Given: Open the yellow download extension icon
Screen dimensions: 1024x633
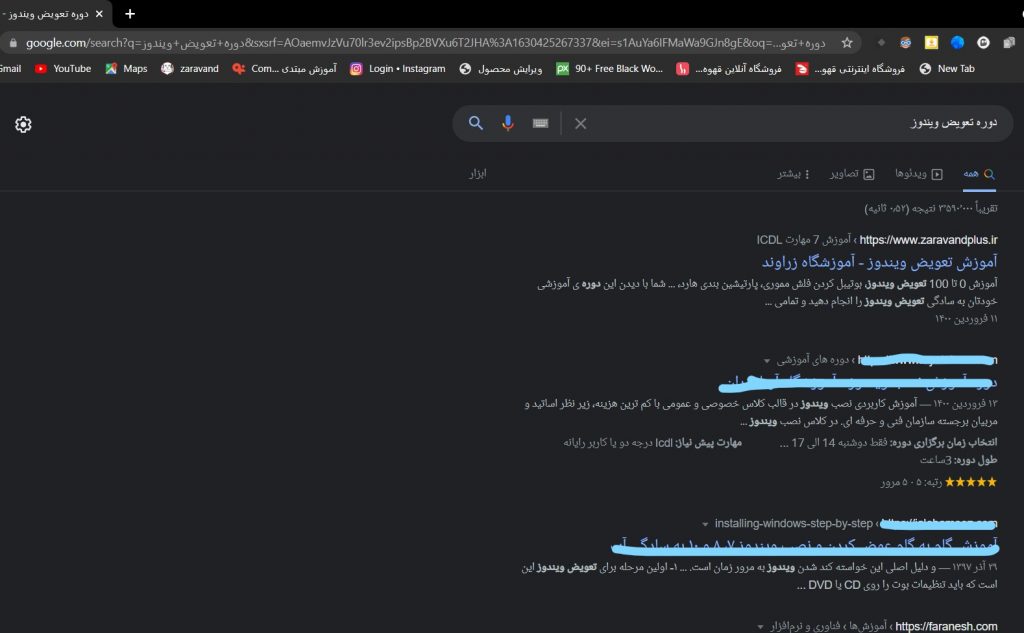Looking at the screenshot, I should click(x=931, y=43).
